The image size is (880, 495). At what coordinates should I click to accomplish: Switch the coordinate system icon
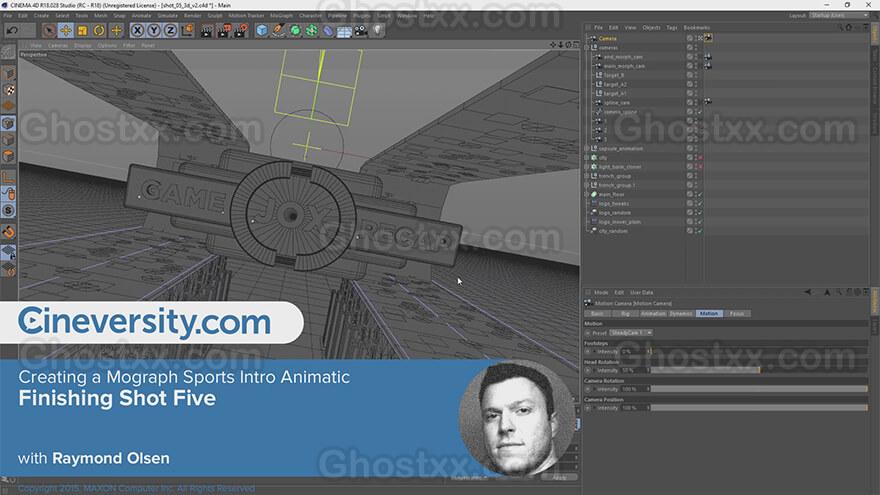[x=187, y=30]
